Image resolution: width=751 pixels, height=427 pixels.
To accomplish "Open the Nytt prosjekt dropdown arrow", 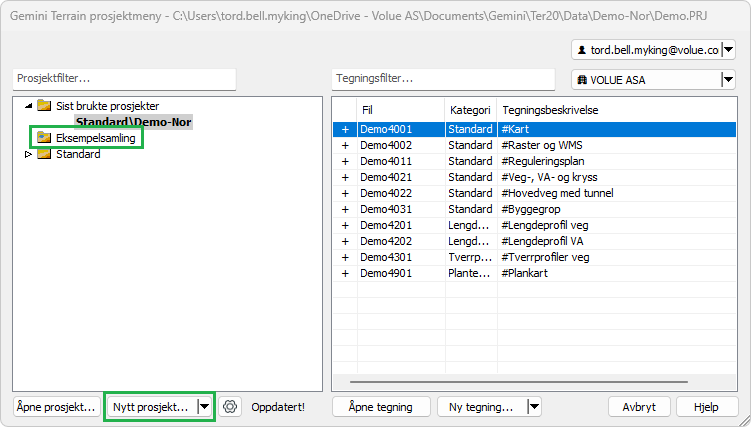I will [204, 407].
